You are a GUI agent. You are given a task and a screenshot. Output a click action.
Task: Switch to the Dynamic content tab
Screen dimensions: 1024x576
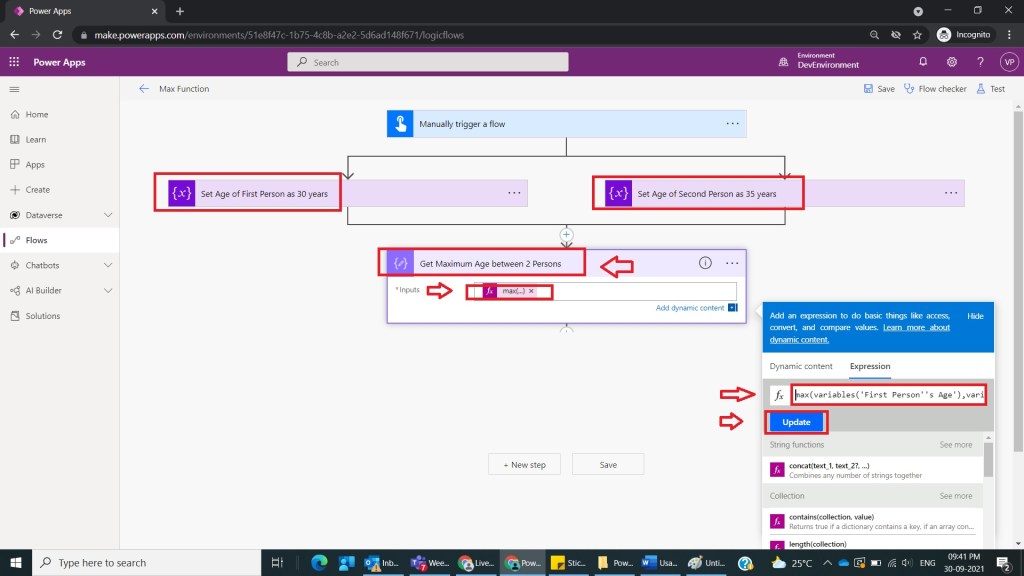coord(801,366)
